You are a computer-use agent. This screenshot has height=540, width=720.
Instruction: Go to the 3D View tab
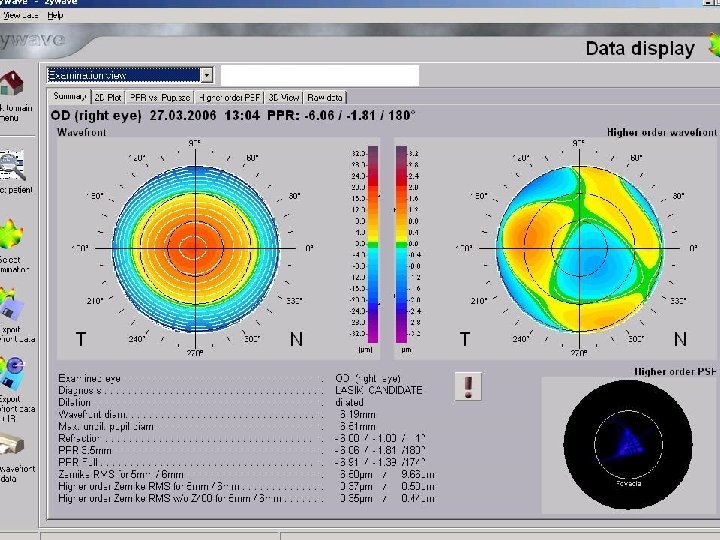284,97
